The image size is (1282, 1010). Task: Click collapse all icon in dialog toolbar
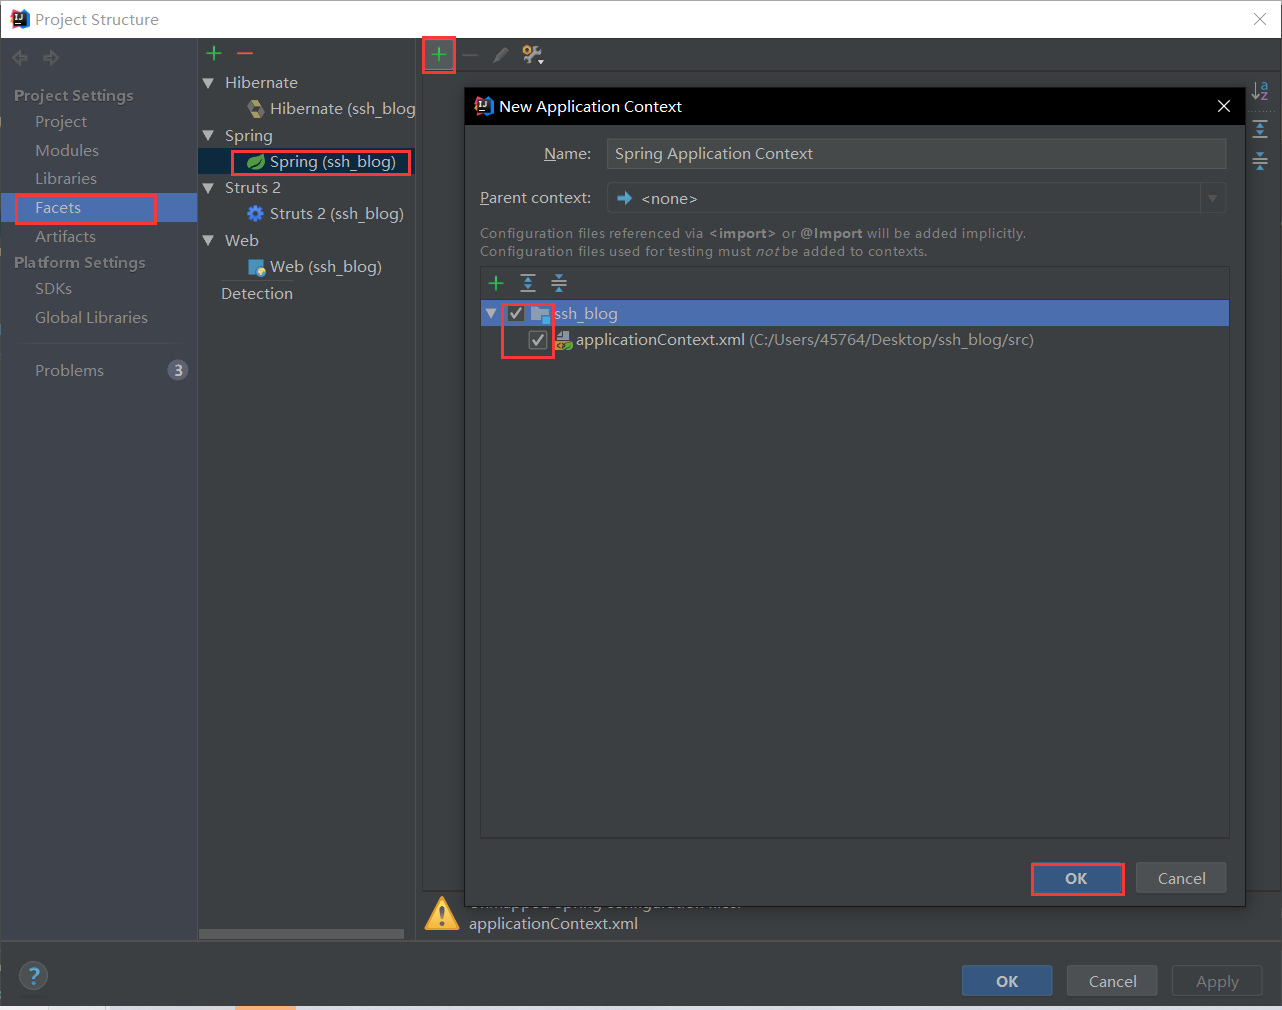559,283
